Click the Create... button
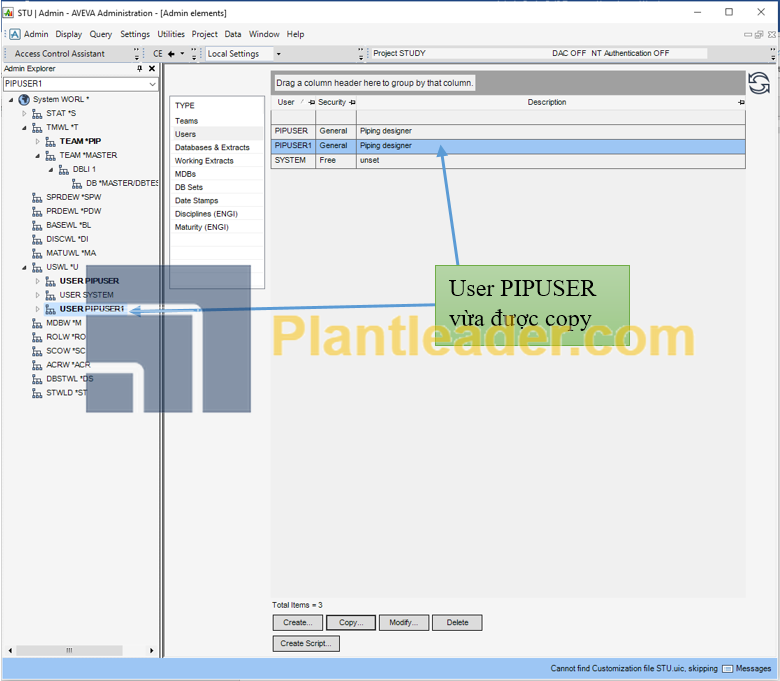This screenshot has width=780, height=681. (x=297, y=623)
